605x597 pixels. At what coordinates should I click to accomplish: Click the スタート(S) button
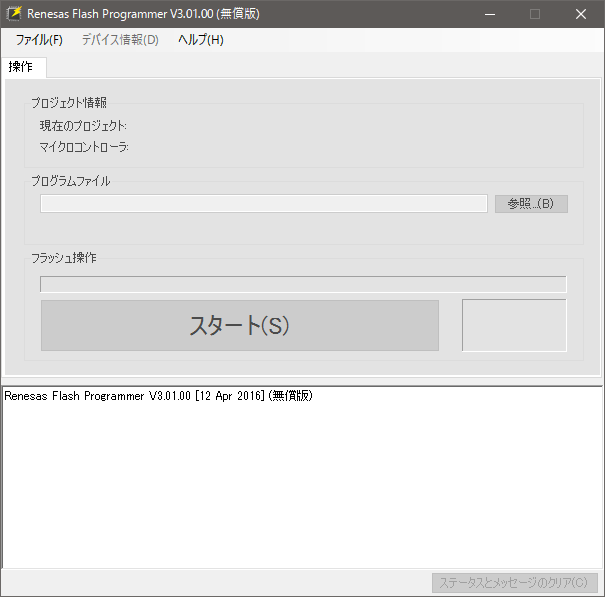240,325
